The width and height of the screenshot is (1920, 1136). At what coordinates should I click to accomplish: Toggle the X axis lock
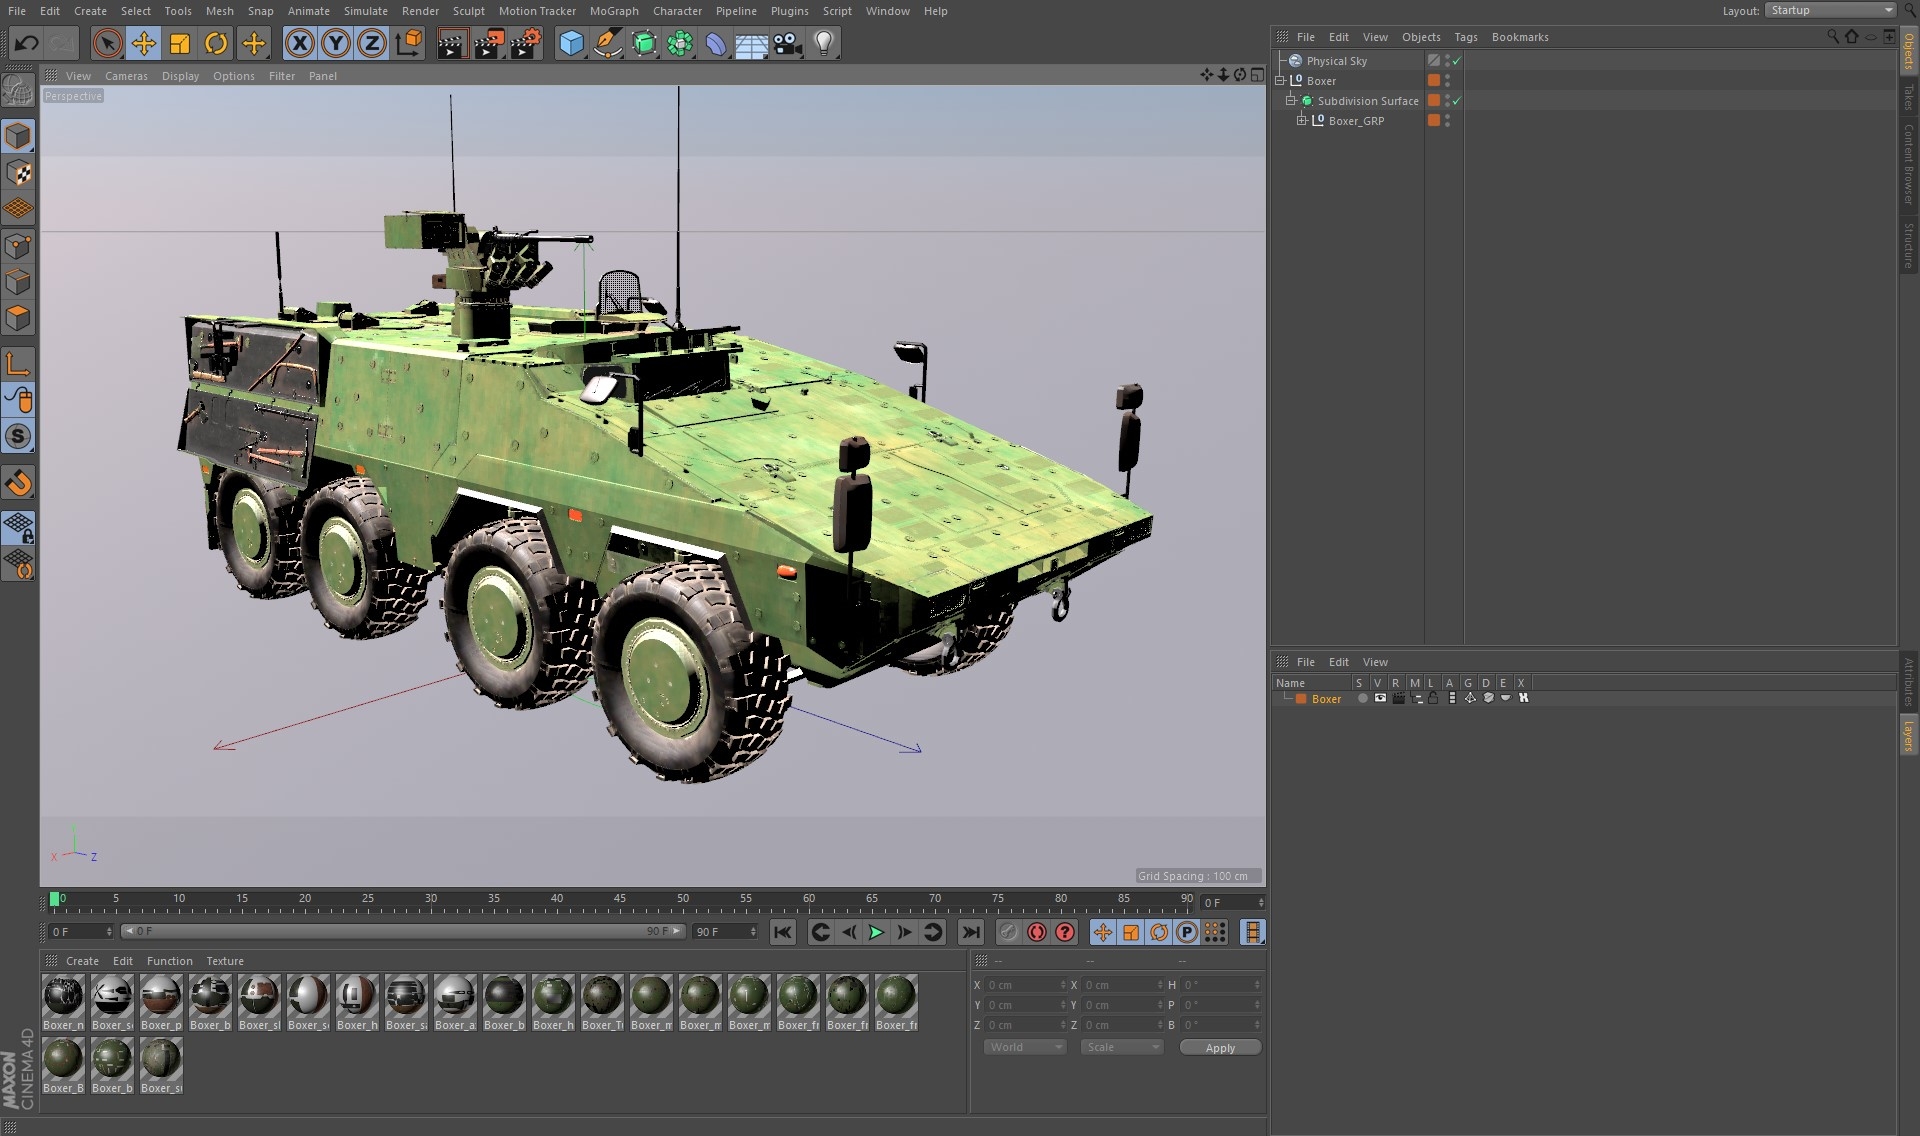pyautogui.click(x=300, y=43)
